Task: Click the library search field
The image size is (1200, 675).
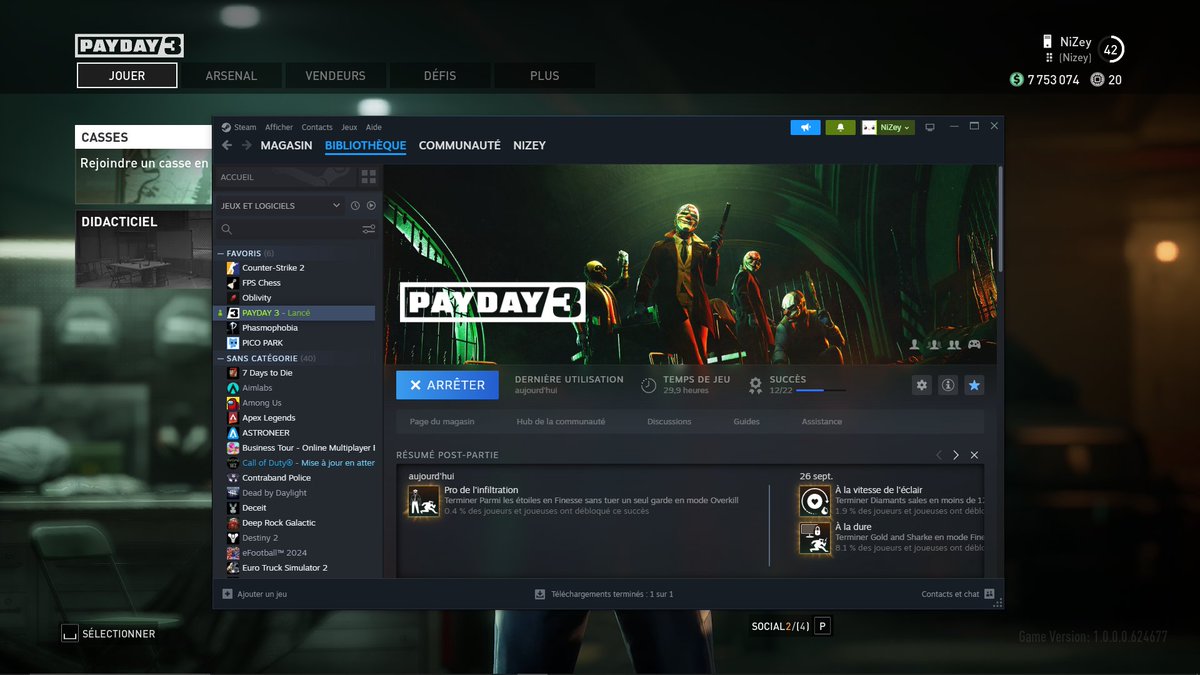Action: pyautogui.click(x=289, y=229)
